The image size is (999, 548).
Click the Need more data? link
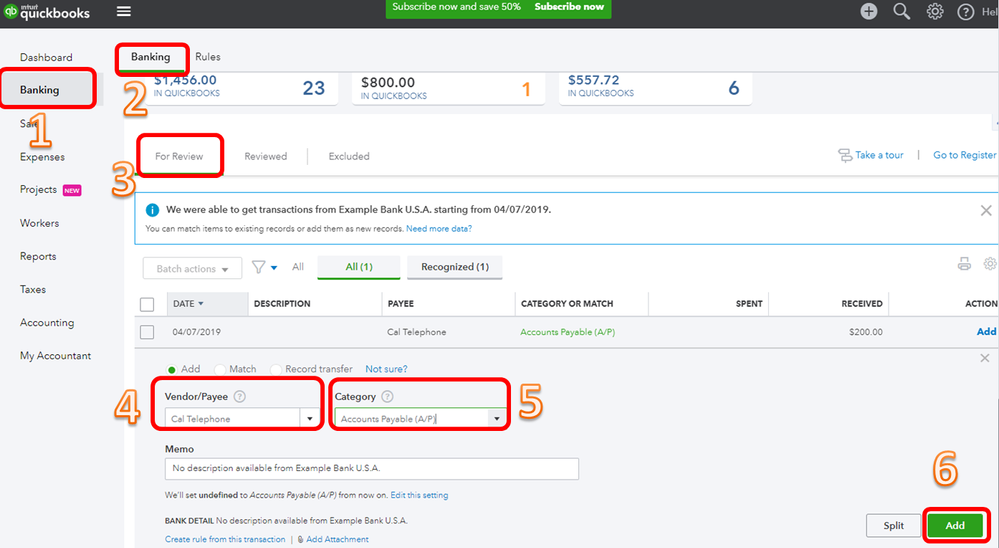tap(439, 229)
